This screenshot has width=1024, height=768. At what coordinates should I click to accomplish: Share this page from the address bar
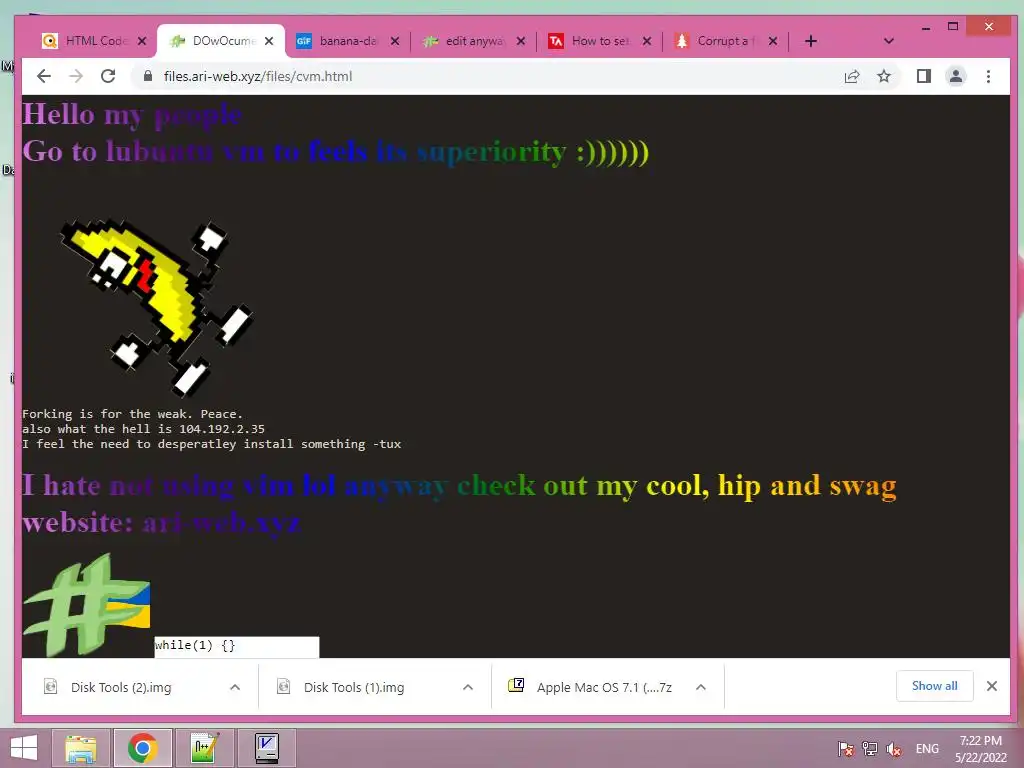point(852,76)
